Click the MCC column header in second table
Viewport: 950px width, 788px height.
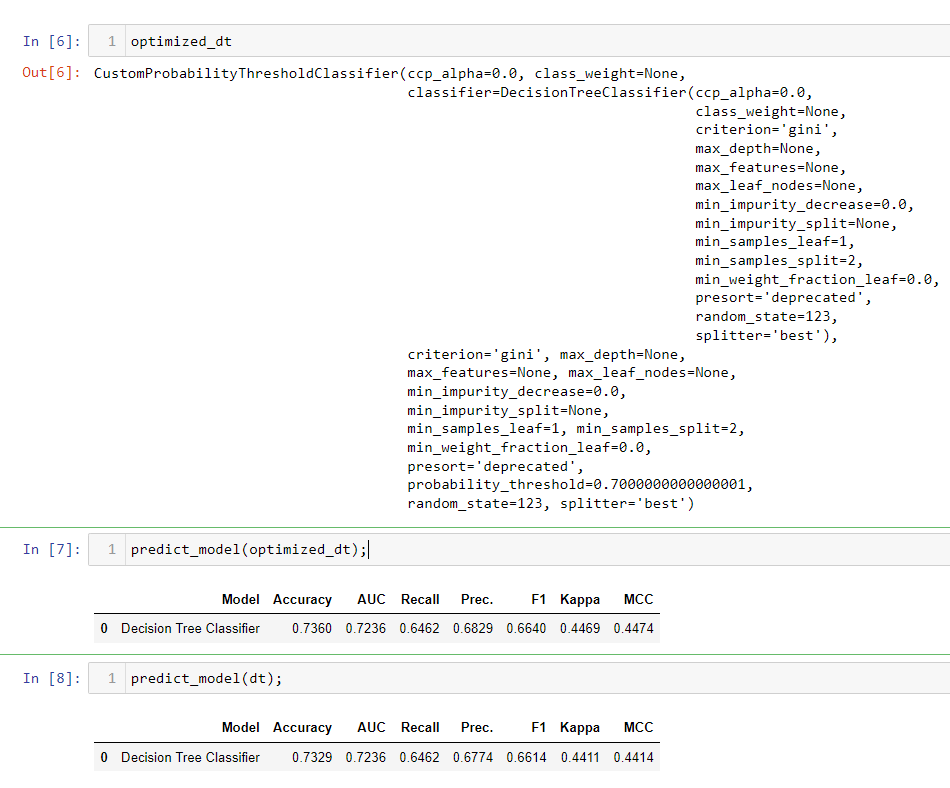tap(638, 727)
